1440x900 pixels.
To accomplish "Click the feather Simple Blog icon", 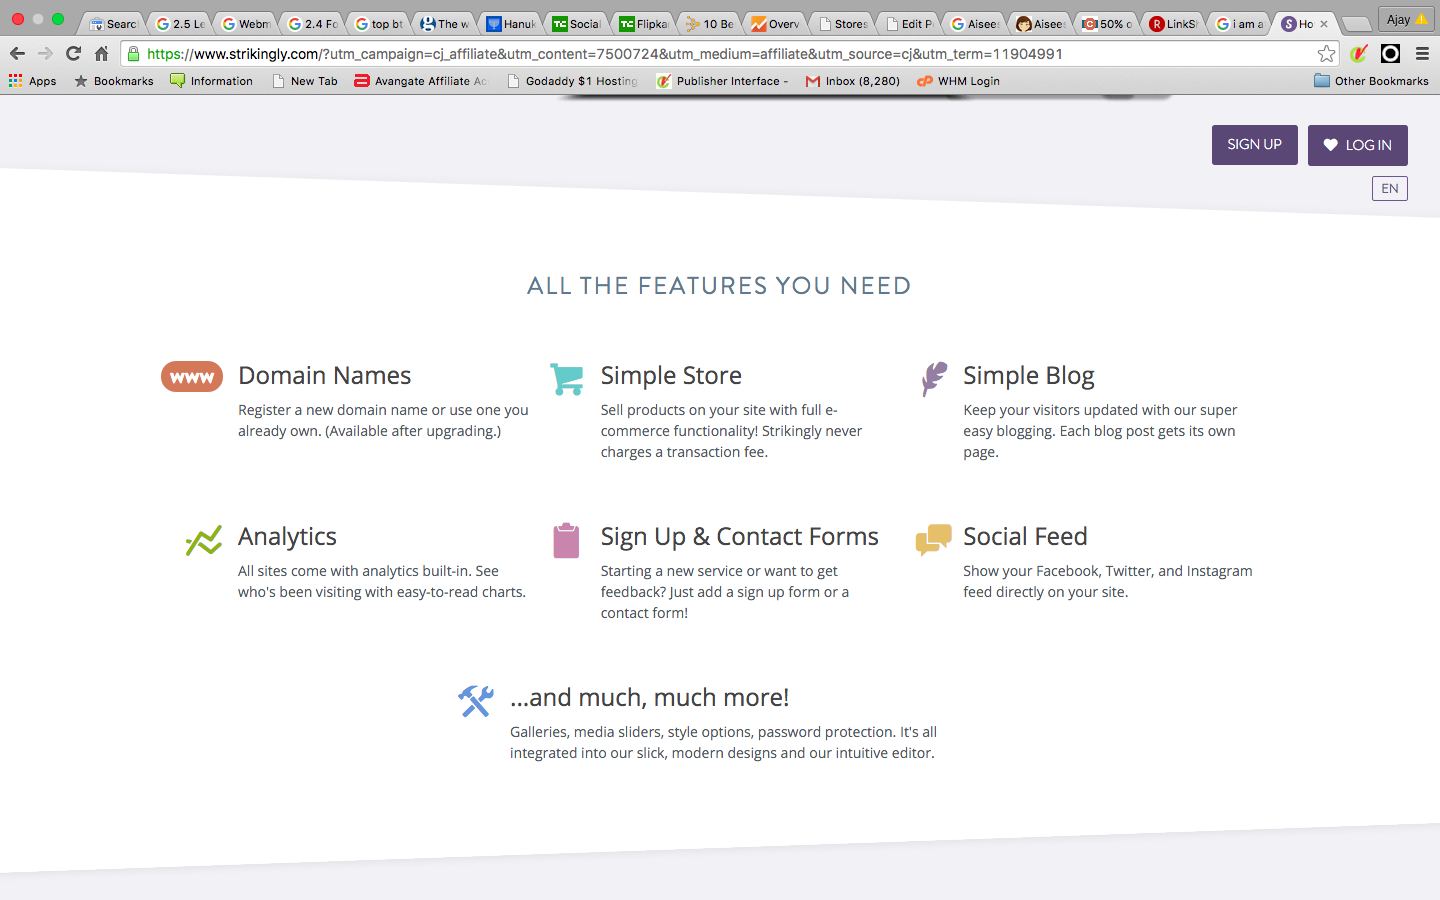I will (x=933, y=379).
